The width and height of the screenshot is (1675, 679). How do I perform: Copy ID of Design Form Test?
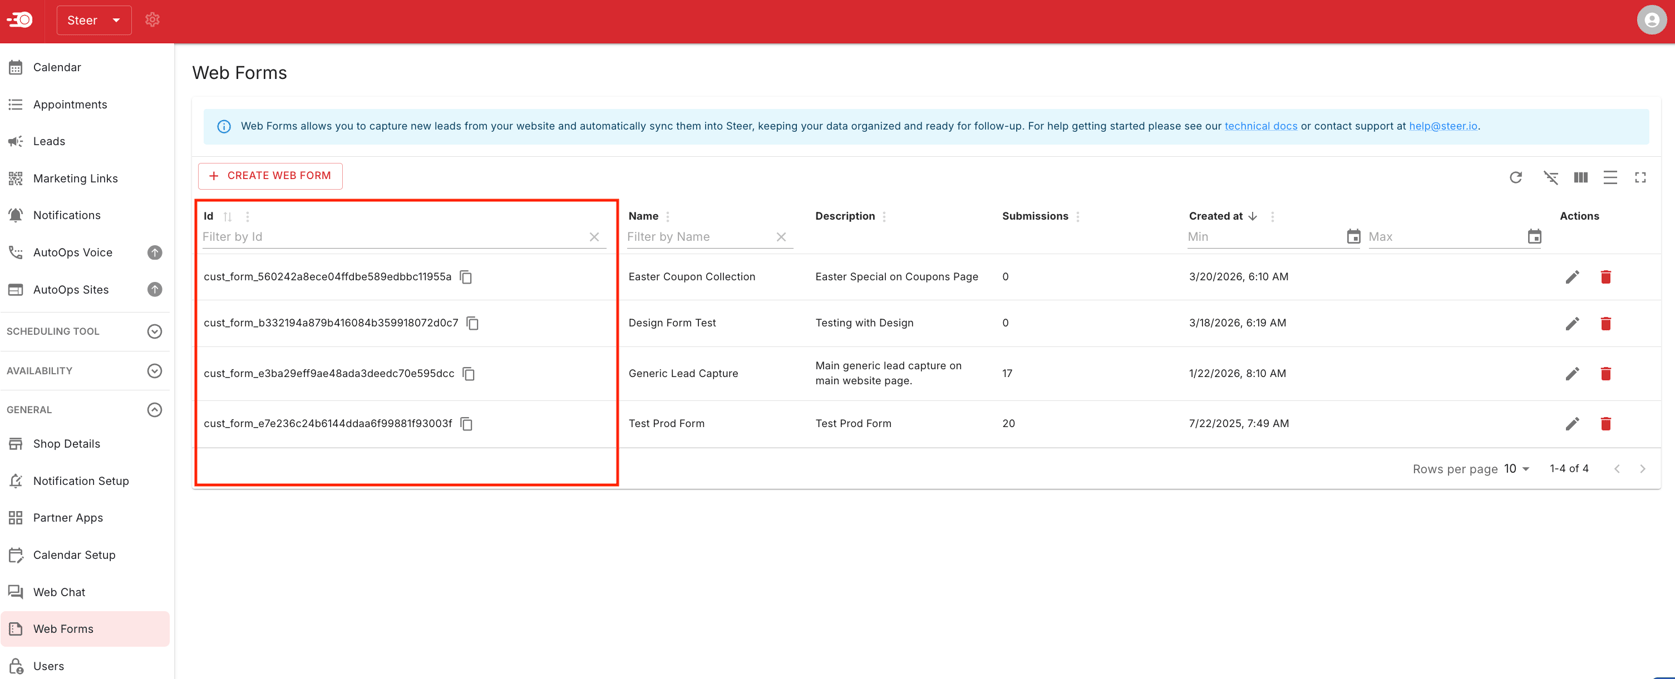pos(473,323)
